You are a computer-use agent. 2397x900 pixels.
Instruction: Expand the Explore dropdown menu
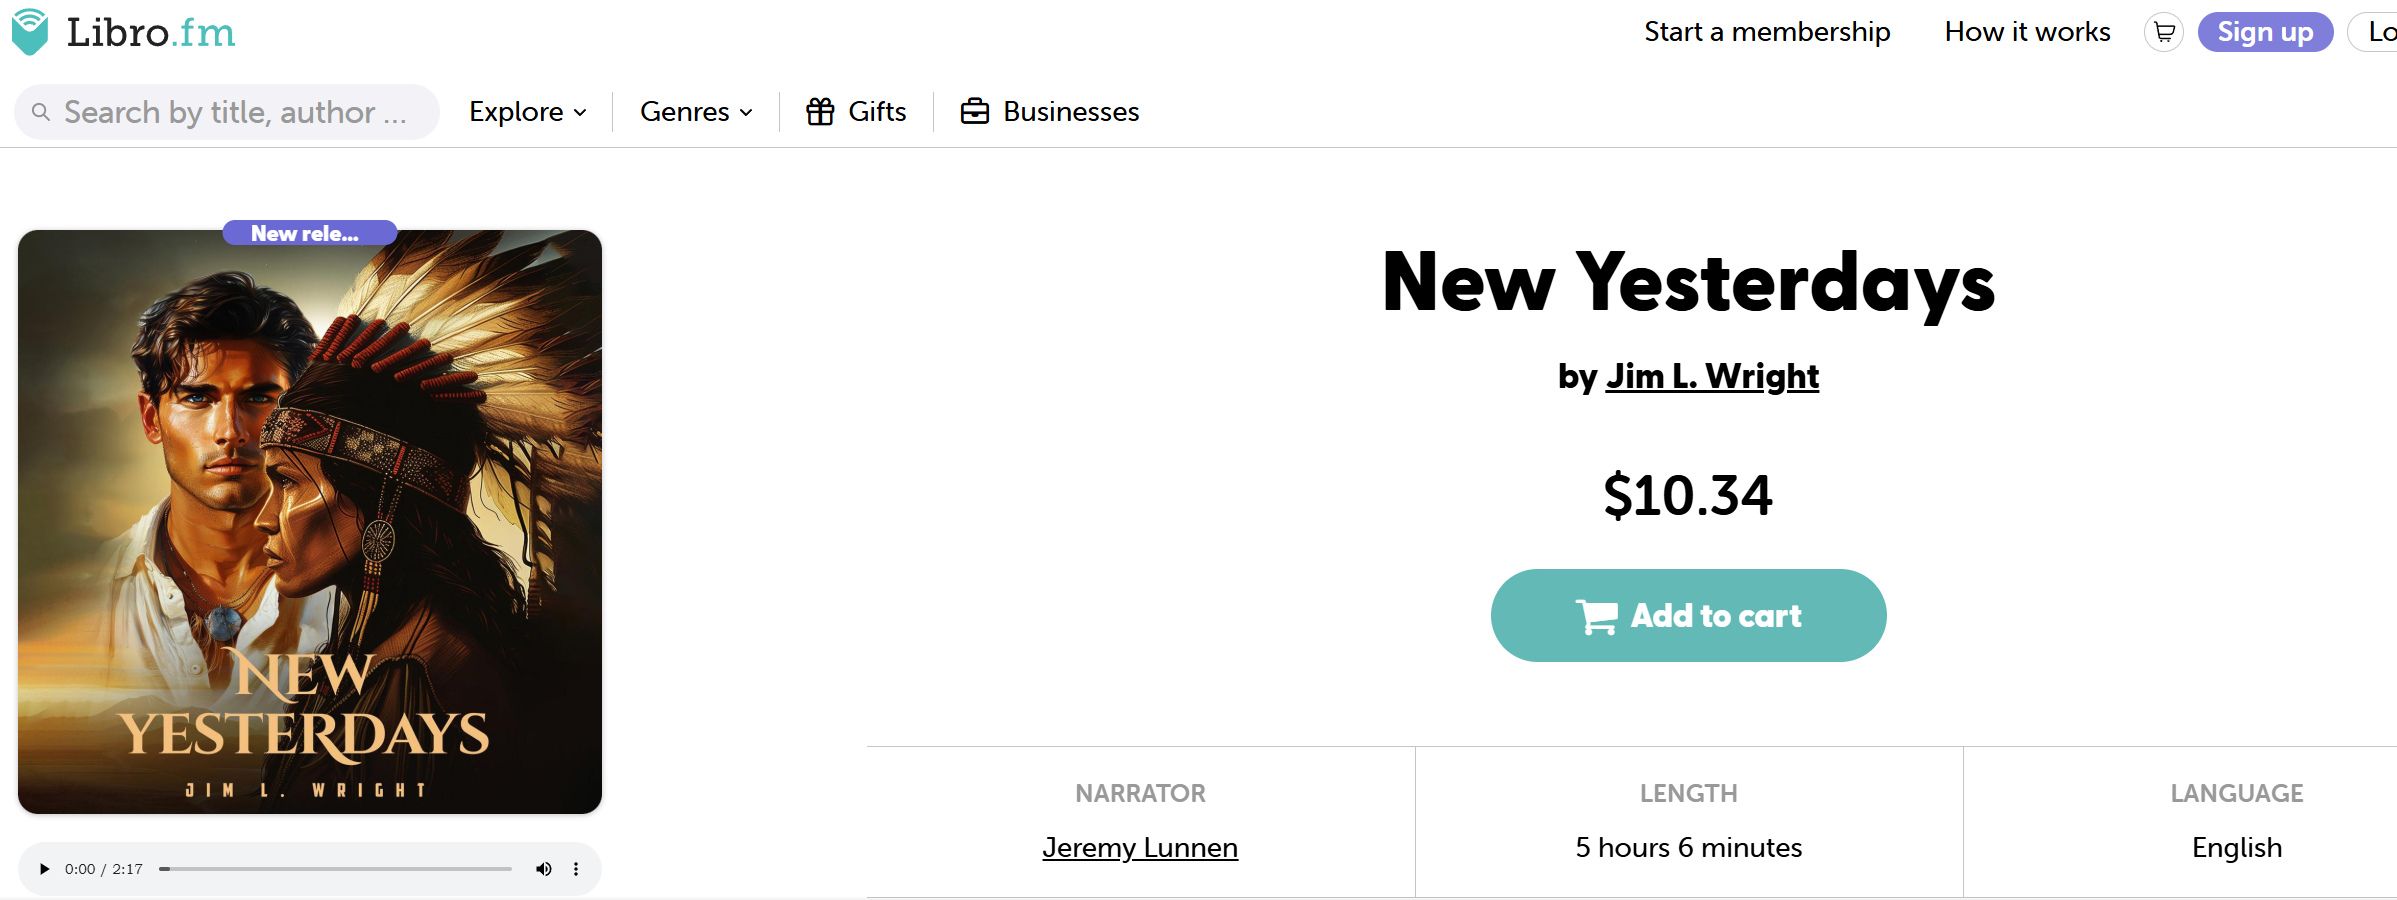(x=527, y=112)
